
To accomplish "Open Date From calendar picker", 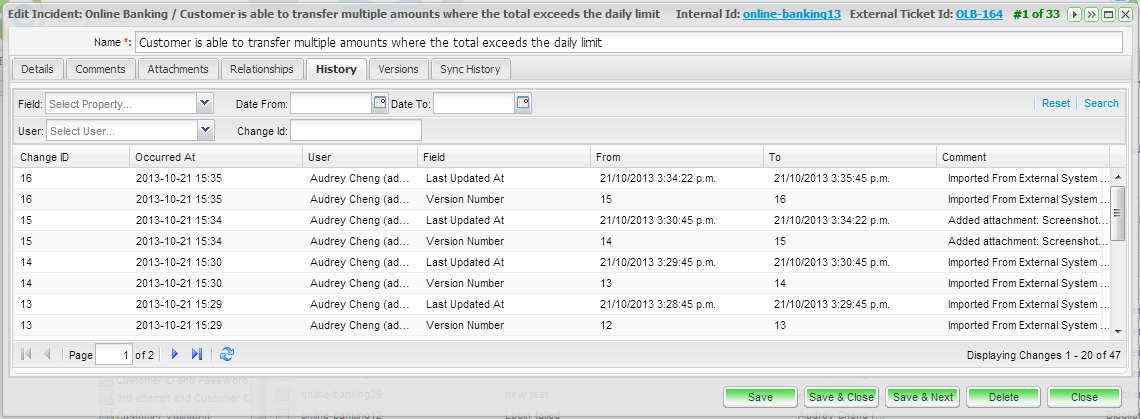I will (379, 103).
